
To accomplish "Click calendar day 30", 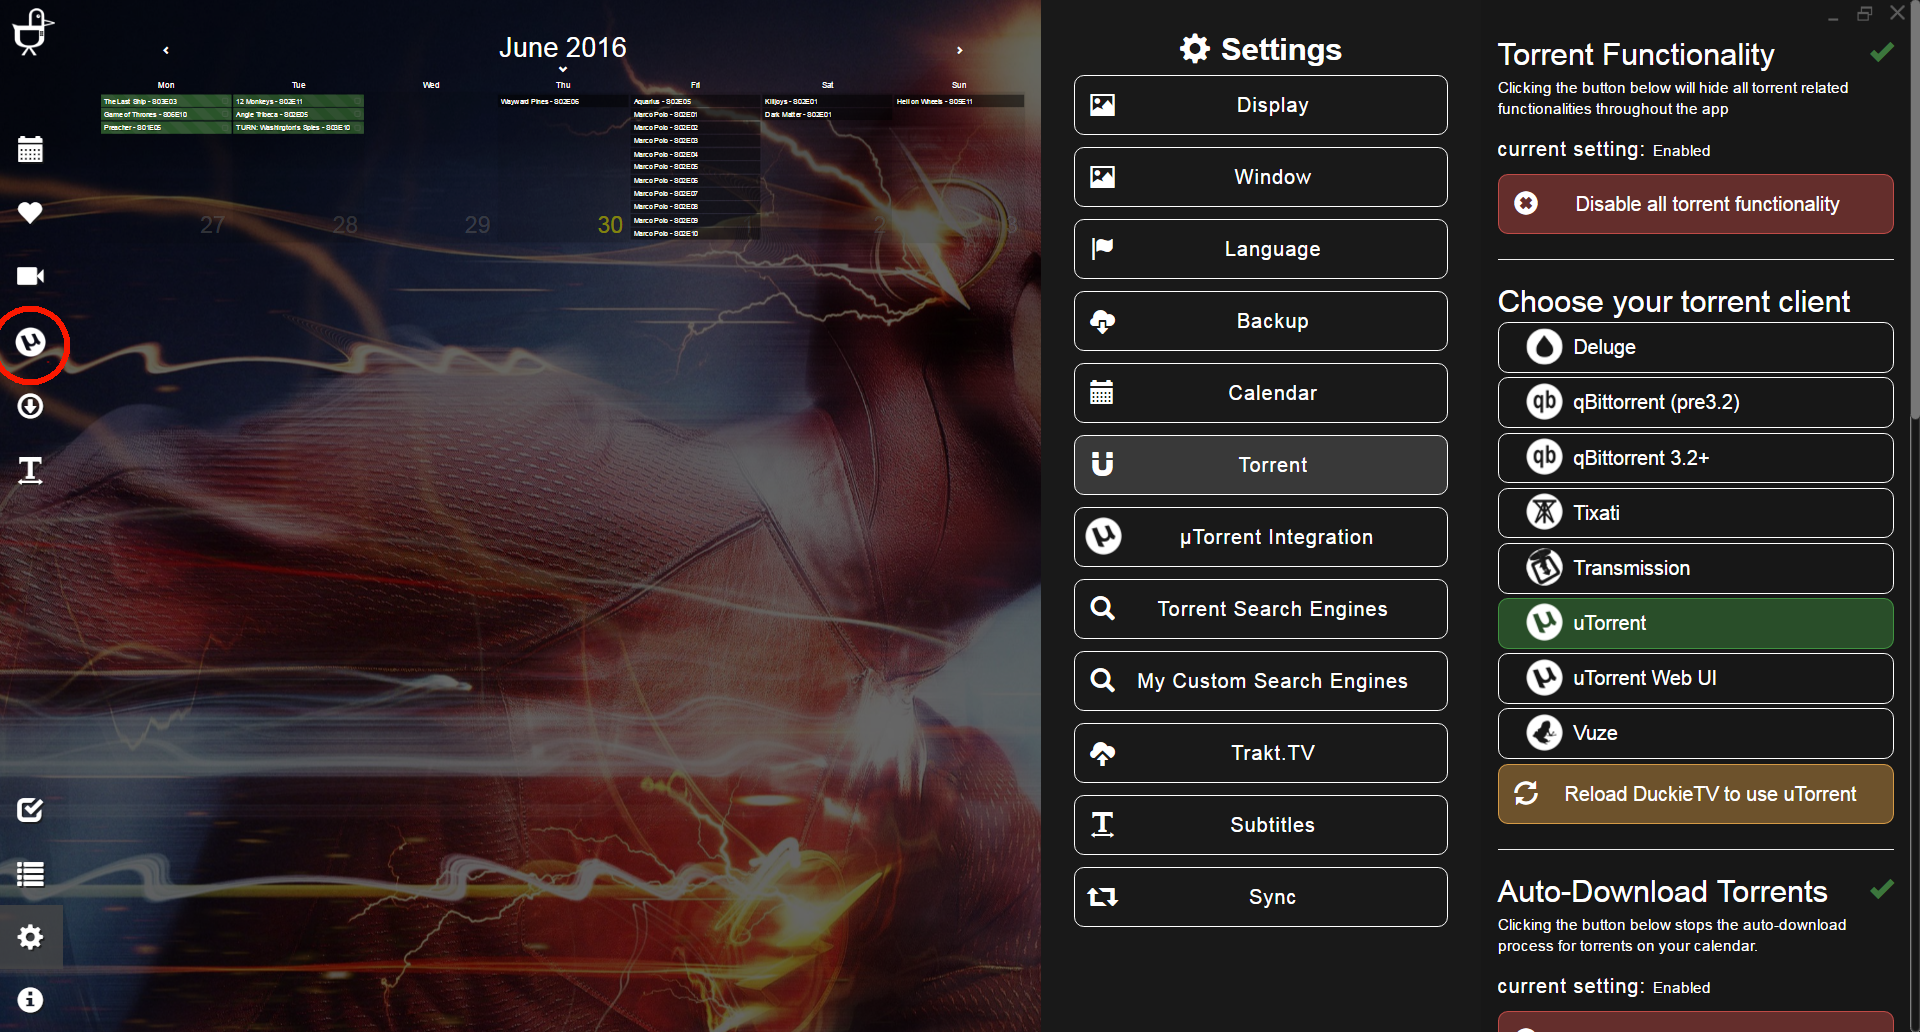I will click(x=610, y=225).
